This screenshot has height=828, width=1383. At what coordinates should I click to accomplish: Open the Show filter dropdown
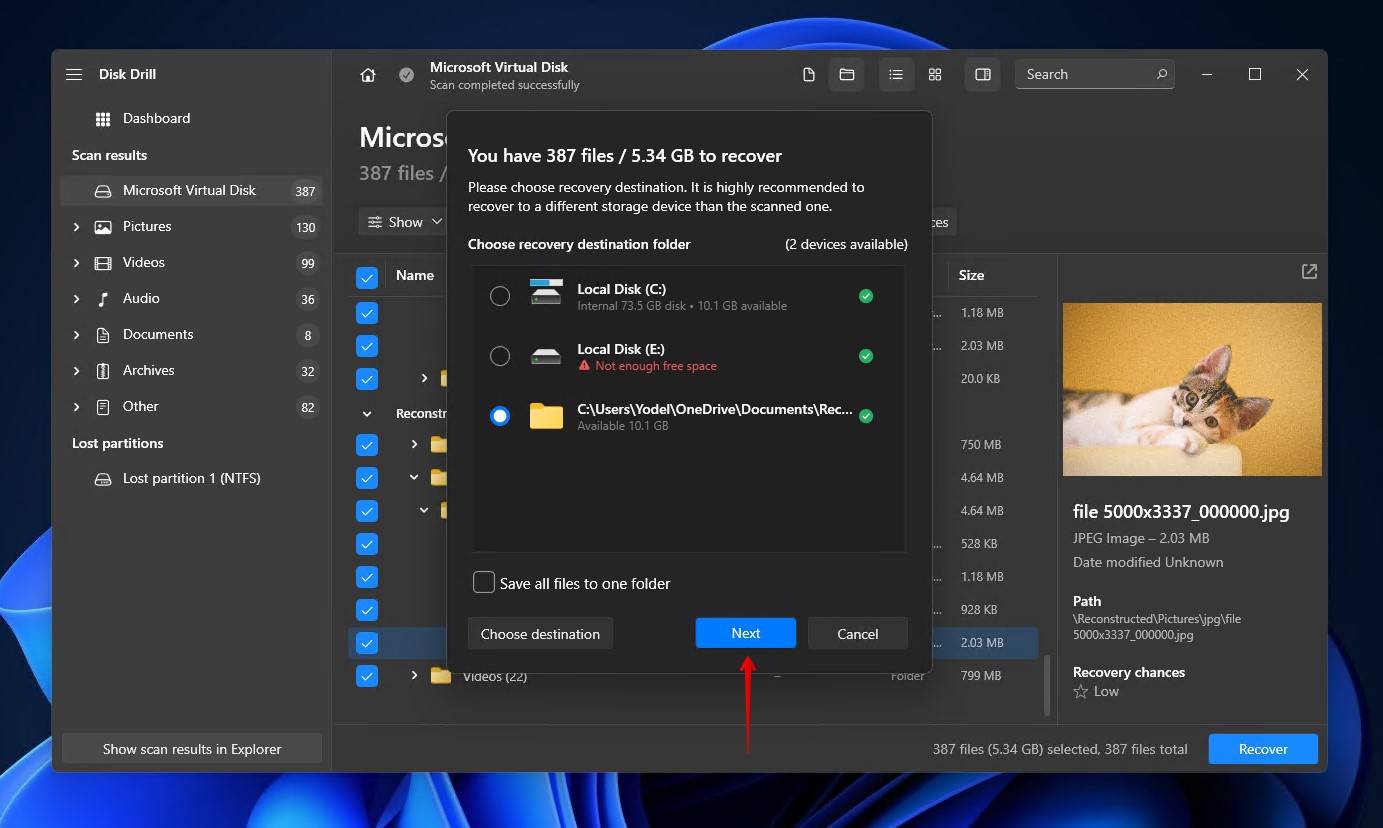pyautogui.click(x=403, y=222)
